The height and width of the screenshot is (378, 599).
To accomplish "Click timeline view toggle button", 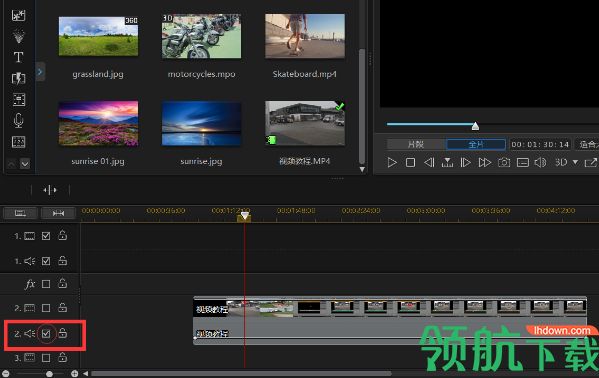I will 20,213.
